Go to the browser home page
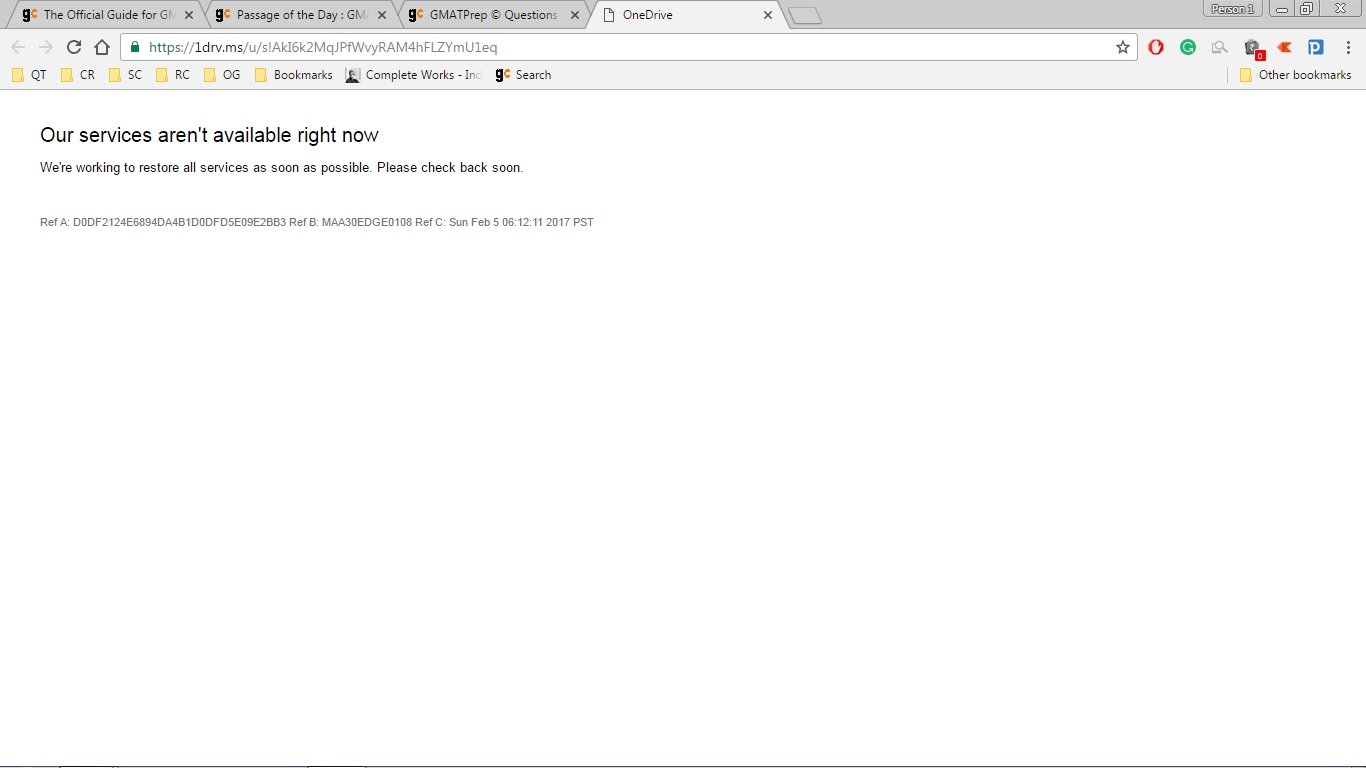Viewport: 1366px width, 768px height. click(101, 47)
